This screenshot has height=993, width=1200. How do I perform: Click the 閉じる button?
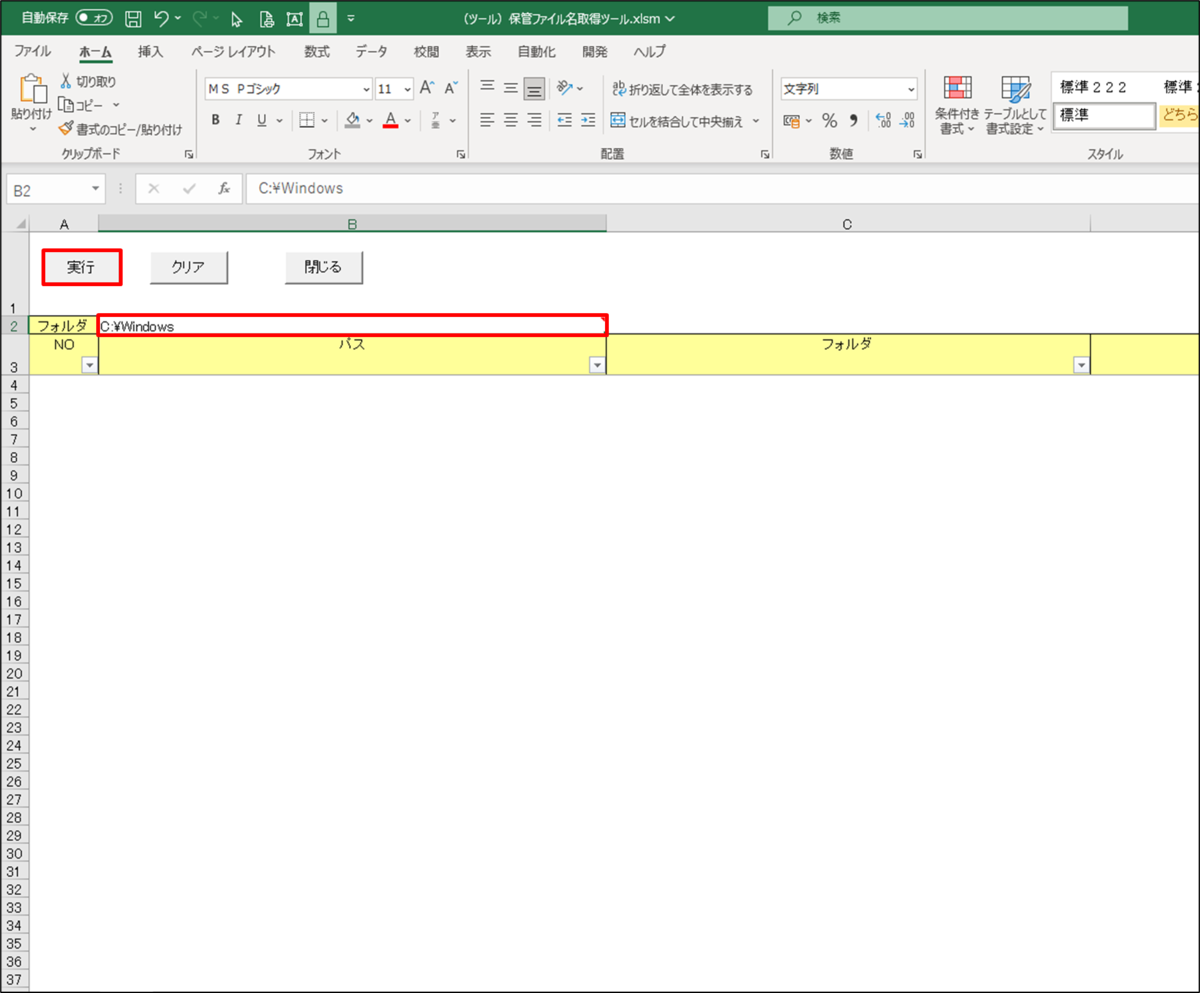(x=323, y=267)
